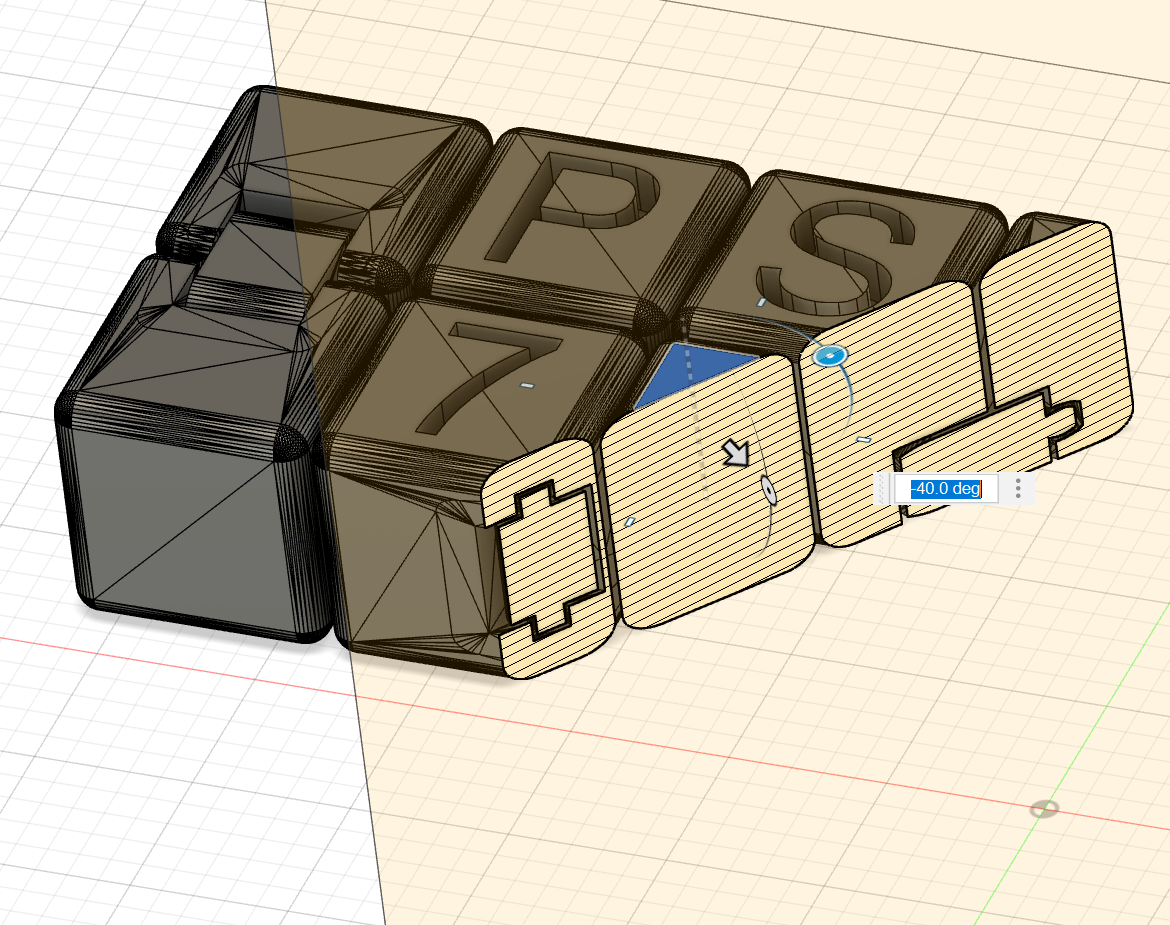Click the small tick marker below the letter S

(761, 301)
